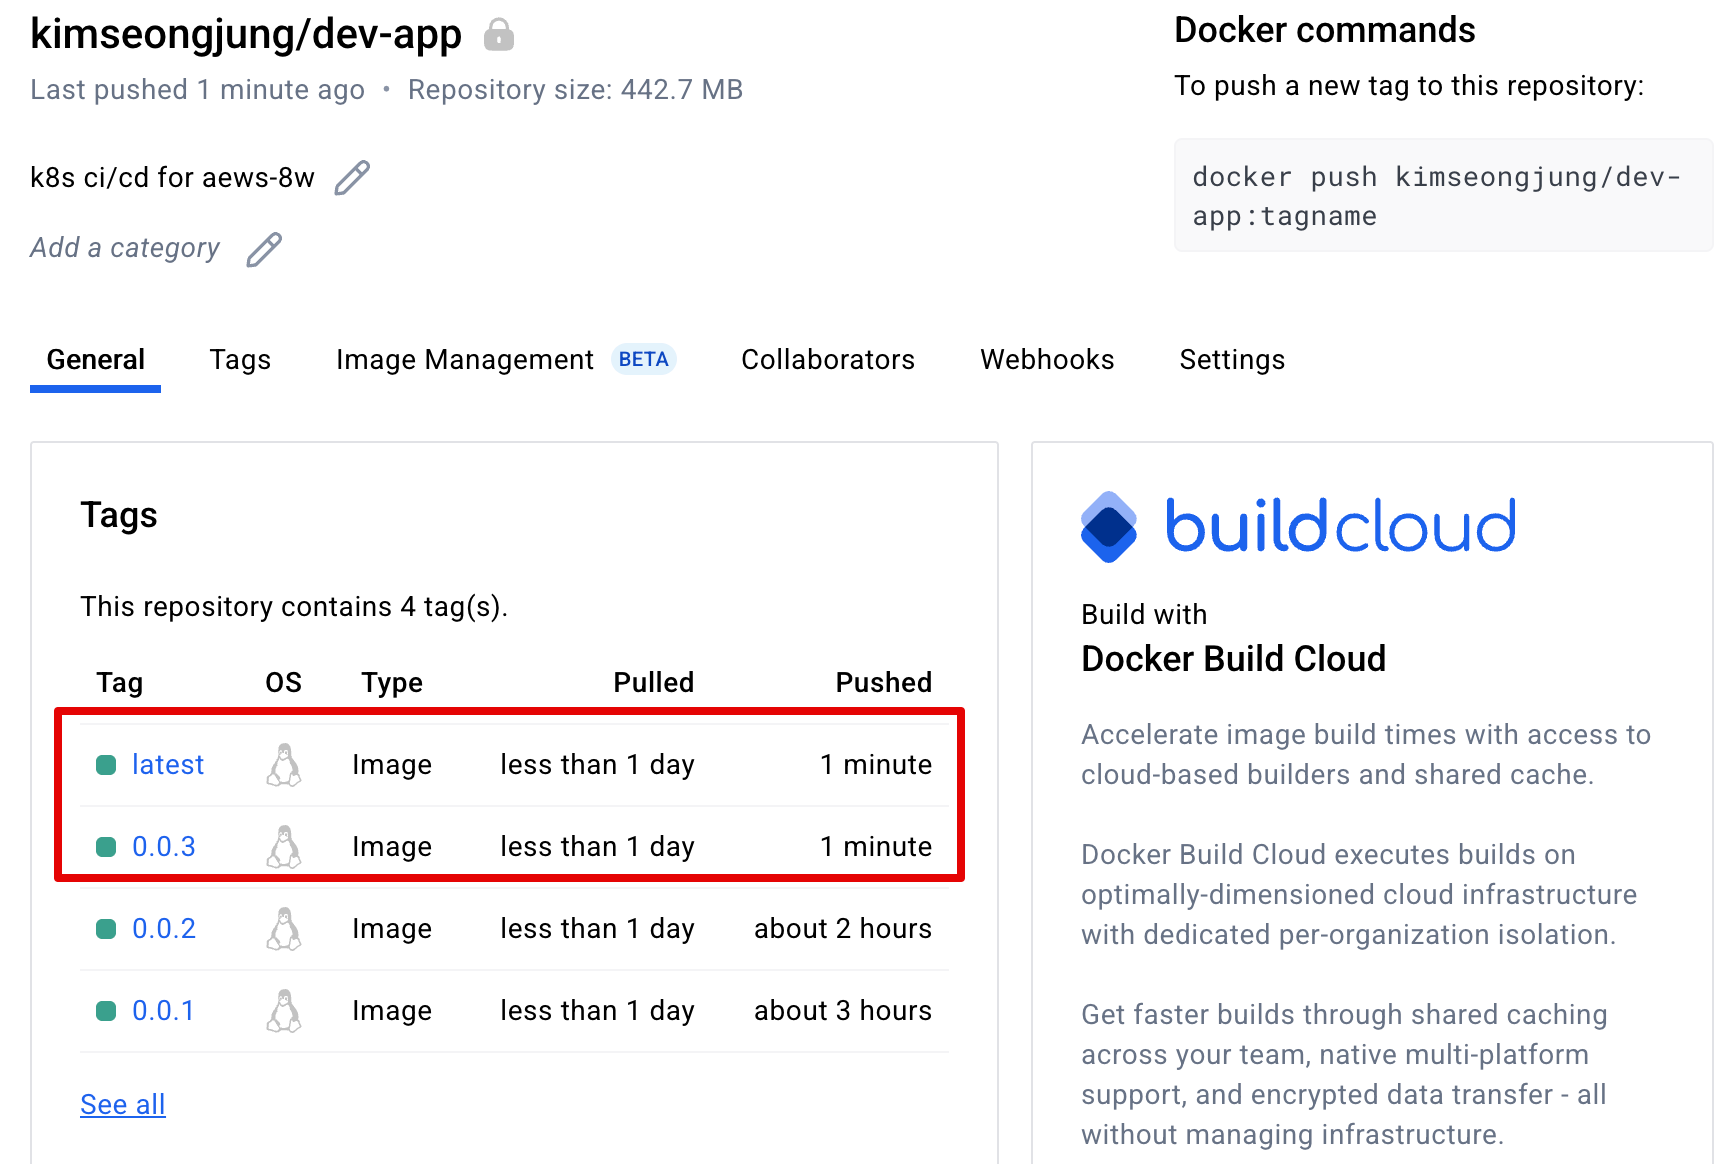Screen dimensions: 1736x1164
Task: Click the Repository size: 442.7 MB text
Action: 575,90
